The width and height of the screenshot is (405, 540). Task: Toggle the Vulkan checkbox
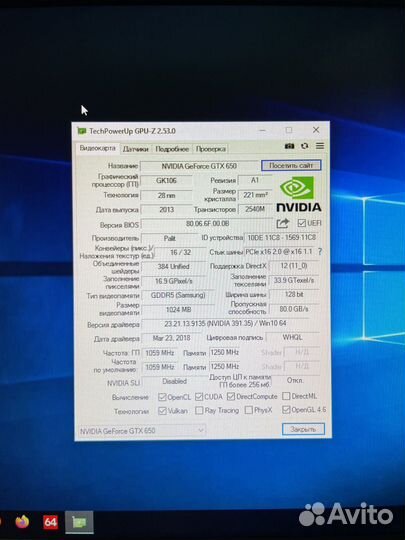pyautogui.click(x=162, y=411)
